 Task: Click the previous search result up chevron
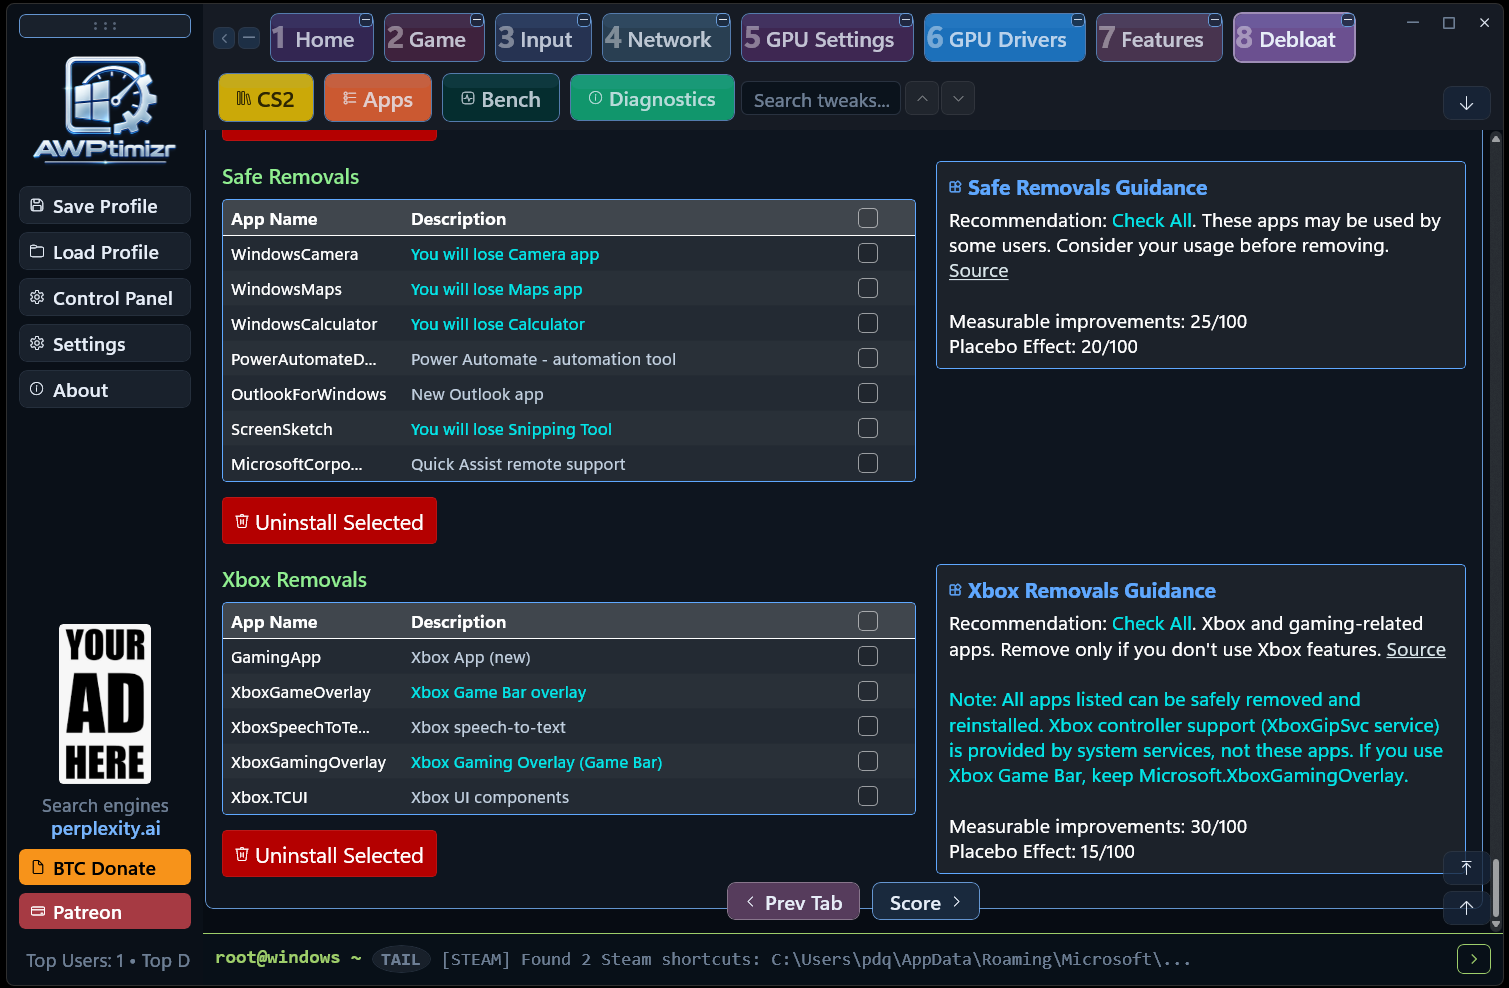click(x=922, y=98)
